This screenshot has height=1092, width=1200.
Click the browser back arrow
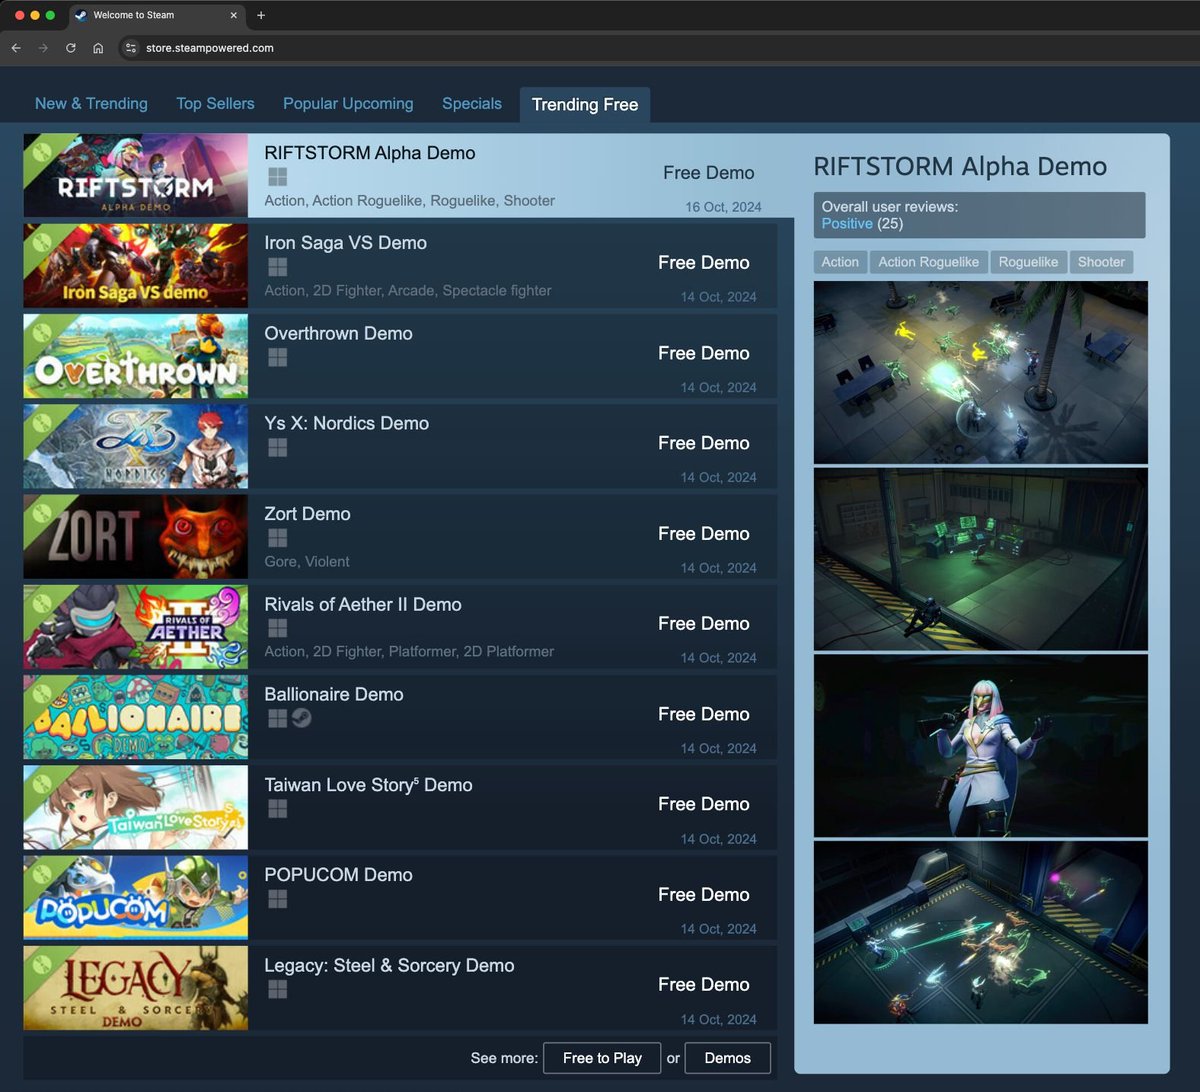(16, 48)
